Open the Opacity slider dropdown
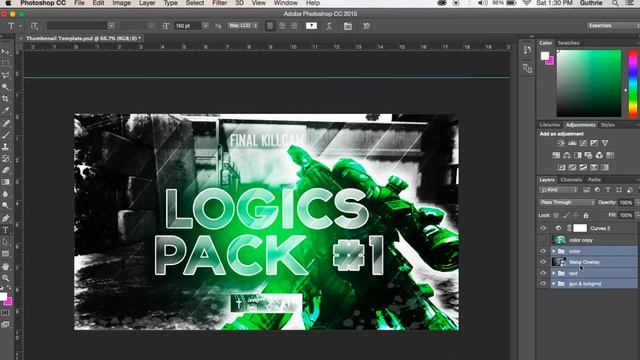 click(638, 202)
